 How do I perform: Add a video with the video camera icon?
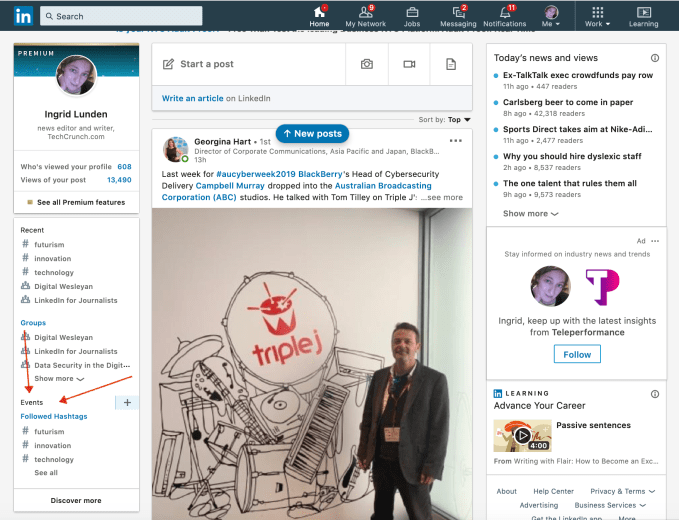tap(409, 64)
